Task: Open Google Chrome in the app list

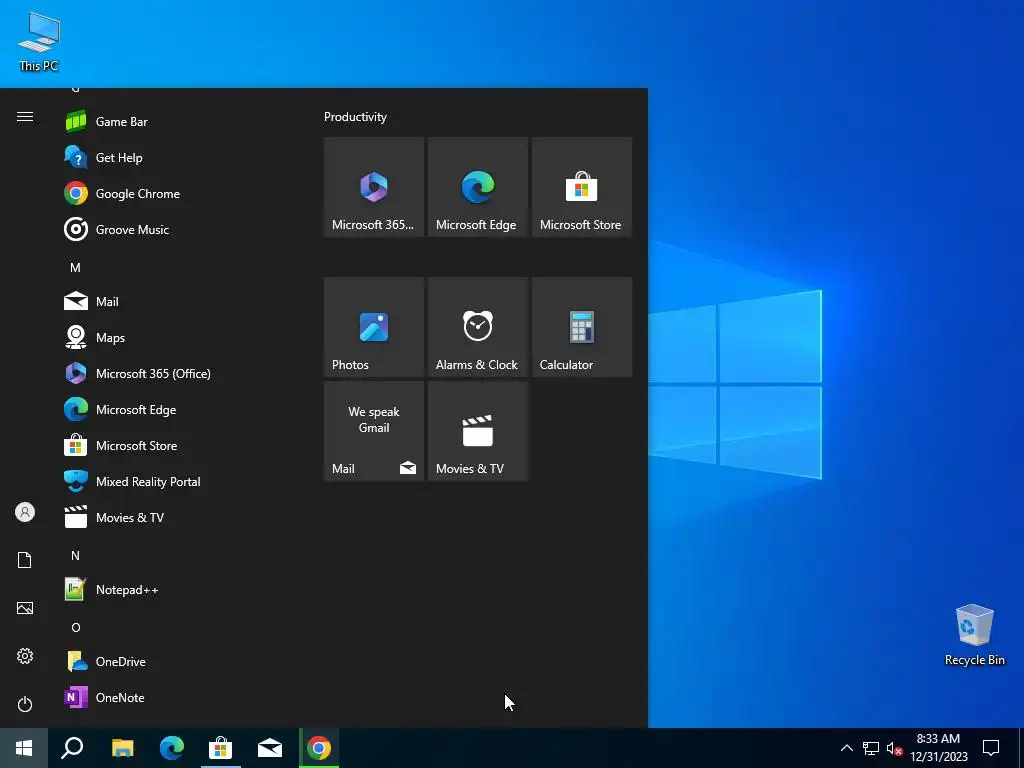Action: point(176,193)
